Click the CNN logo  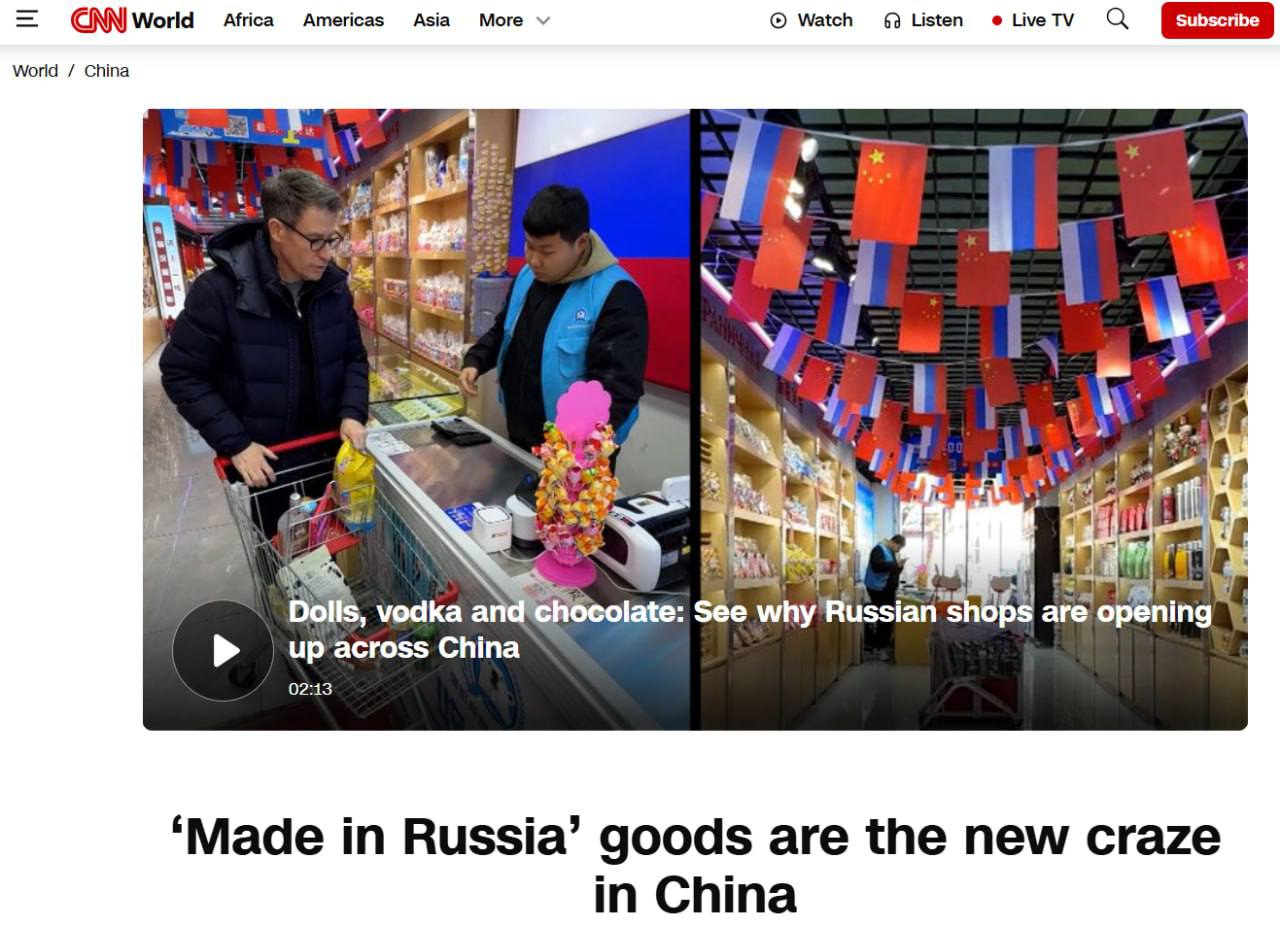coord(98,20)
